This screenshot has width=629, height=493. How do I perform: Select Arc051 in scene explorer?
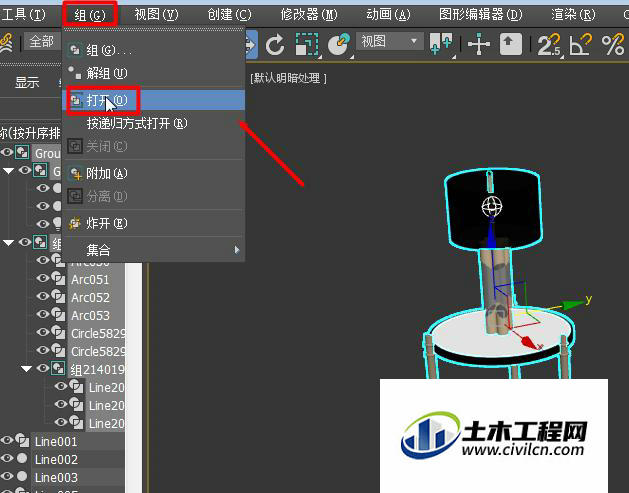[90, 280]
